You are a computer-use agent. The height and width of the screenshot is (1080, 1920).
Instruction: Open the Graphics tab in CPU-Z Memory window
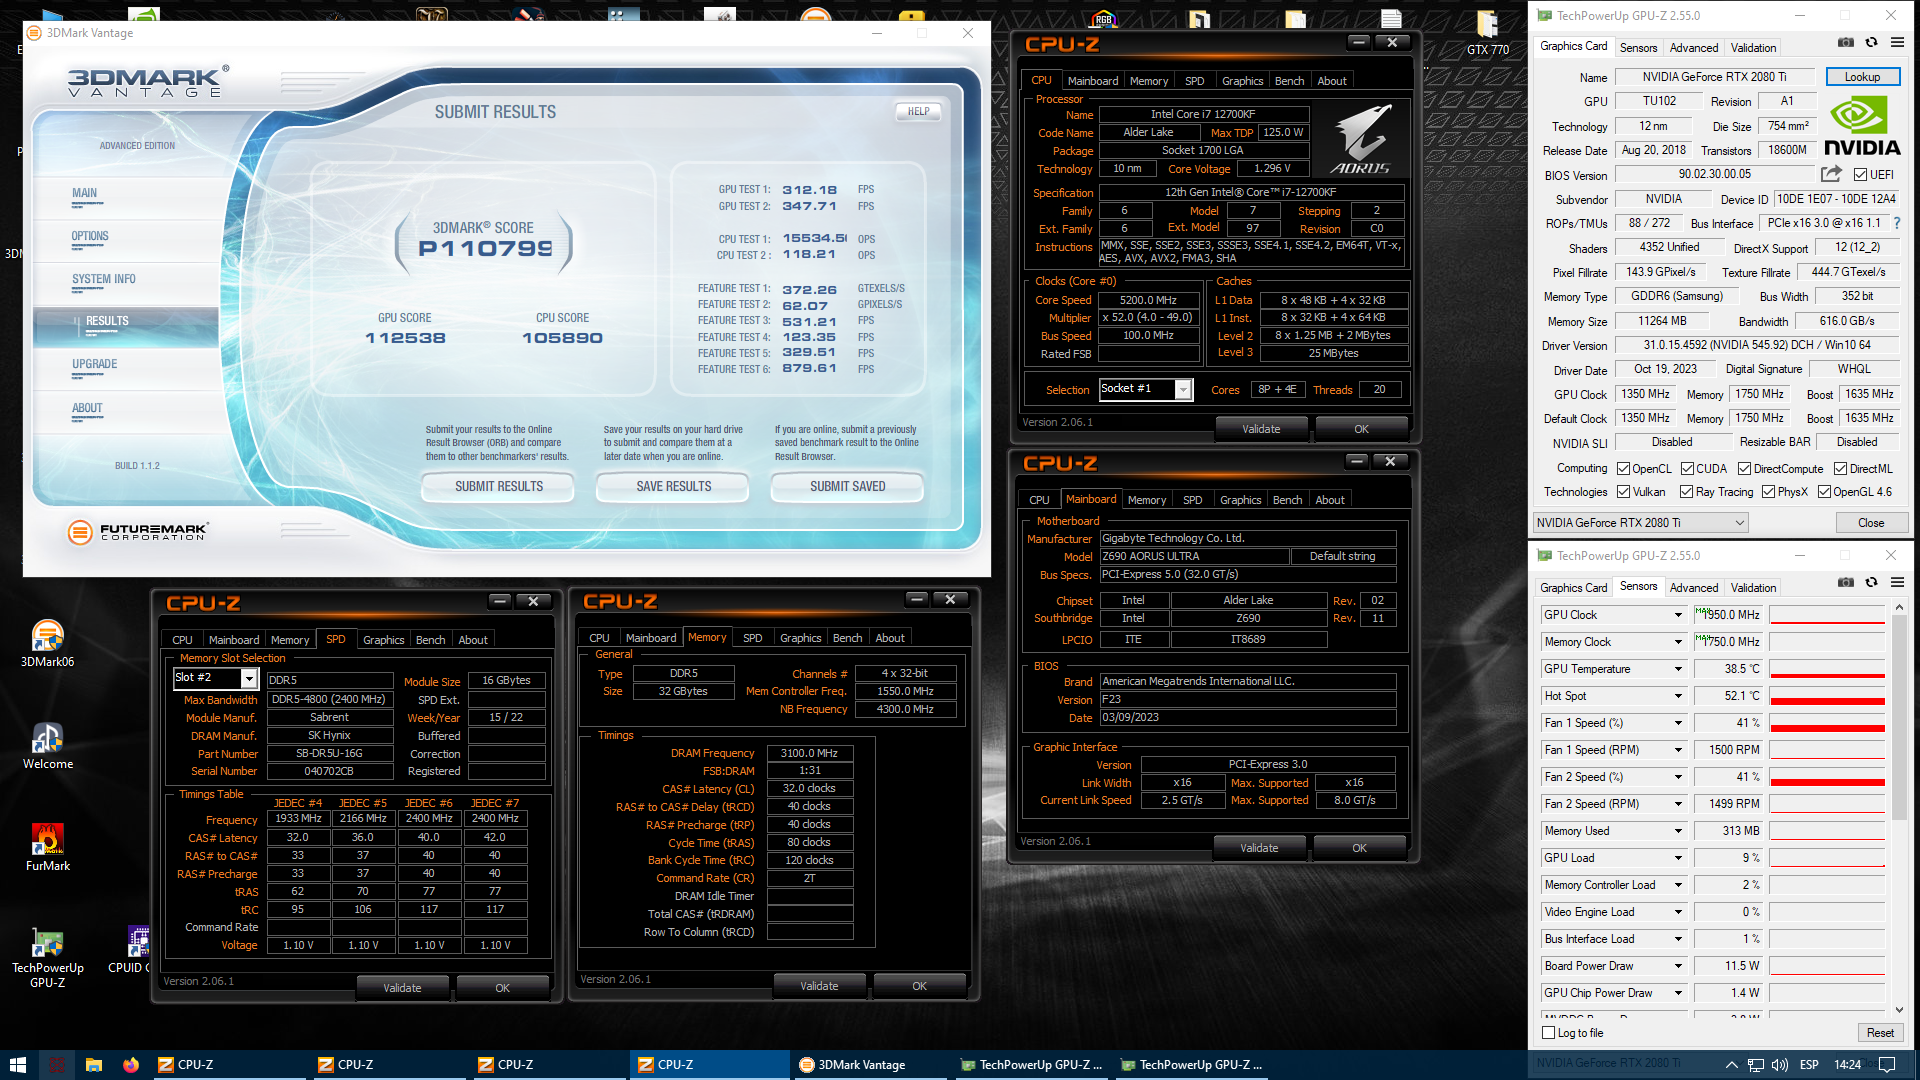point(800,638)
